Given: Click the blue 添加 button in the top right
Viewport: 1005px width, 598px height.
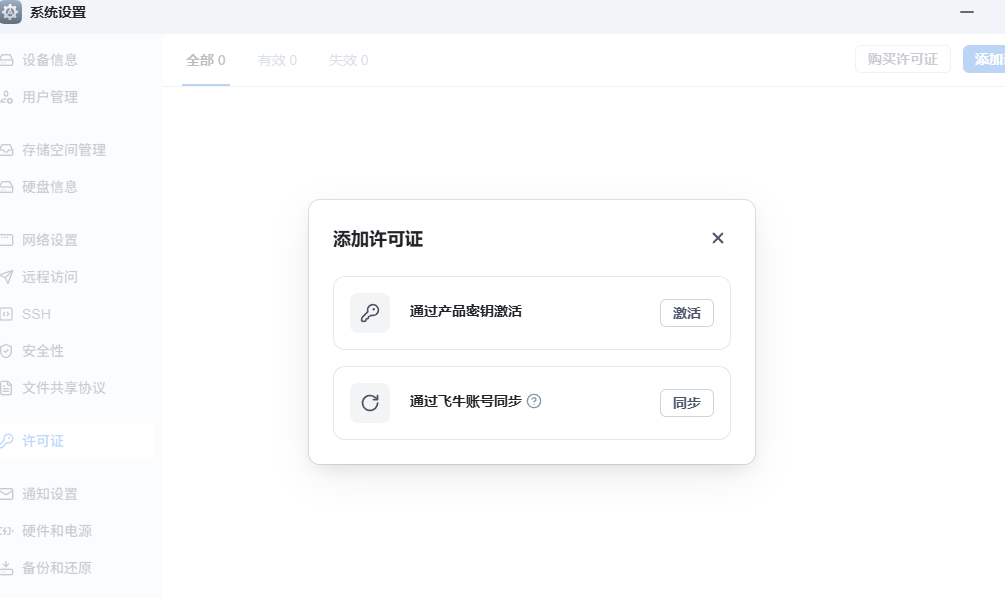Looking at the screenshot, I should tap(984, 59).
